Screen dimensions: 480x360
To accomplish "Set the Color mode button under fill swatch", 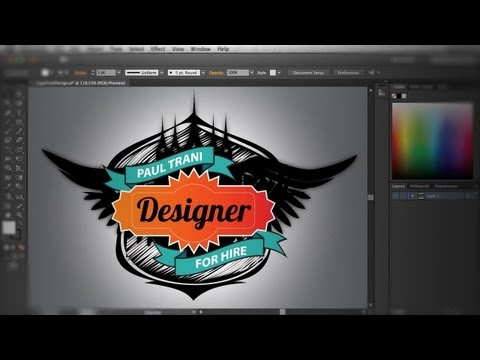I will [6, 247].
